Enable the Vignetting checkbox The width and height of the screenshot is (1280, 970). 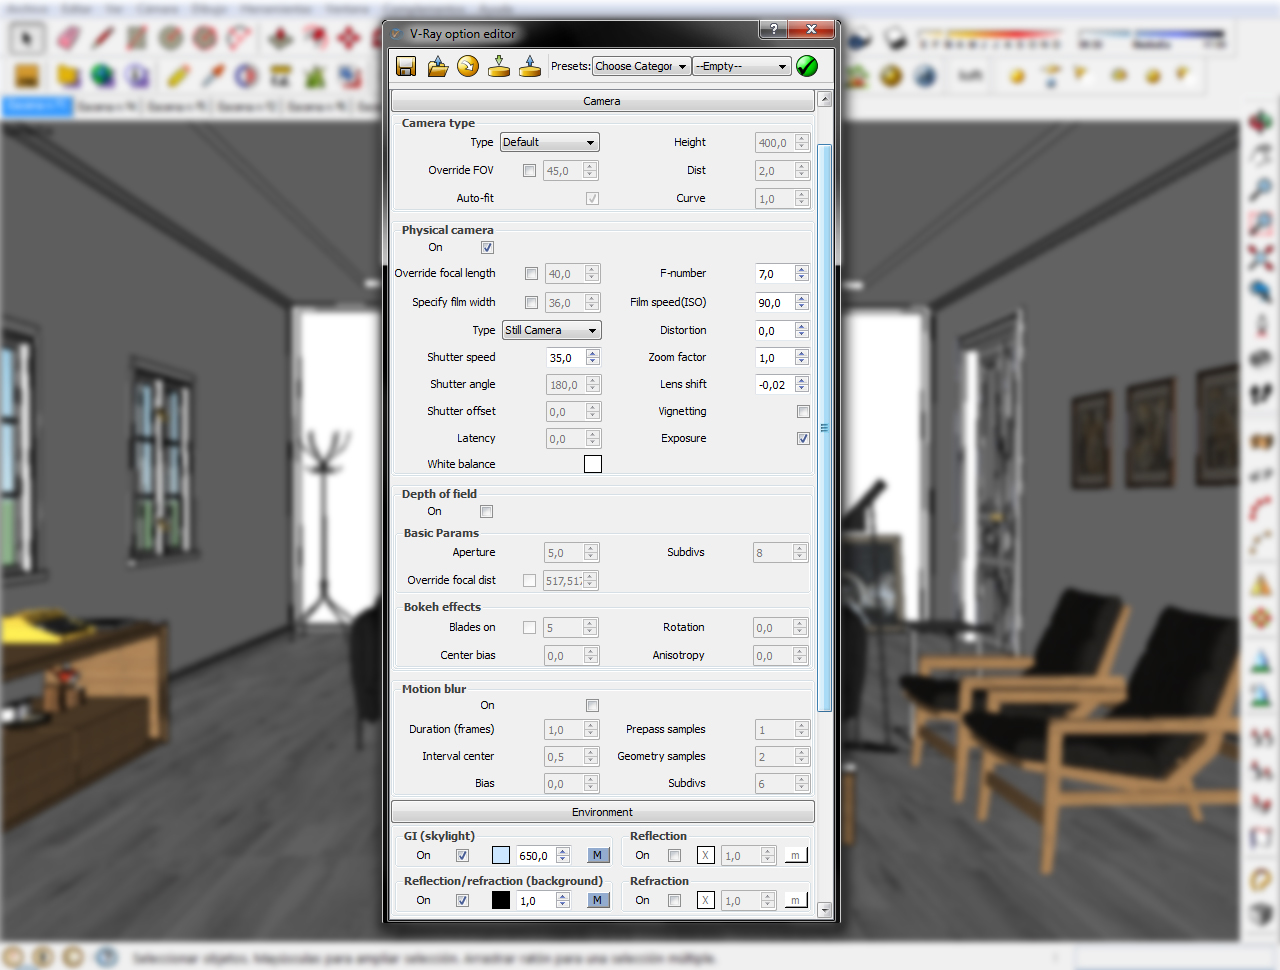click(803, 412)
